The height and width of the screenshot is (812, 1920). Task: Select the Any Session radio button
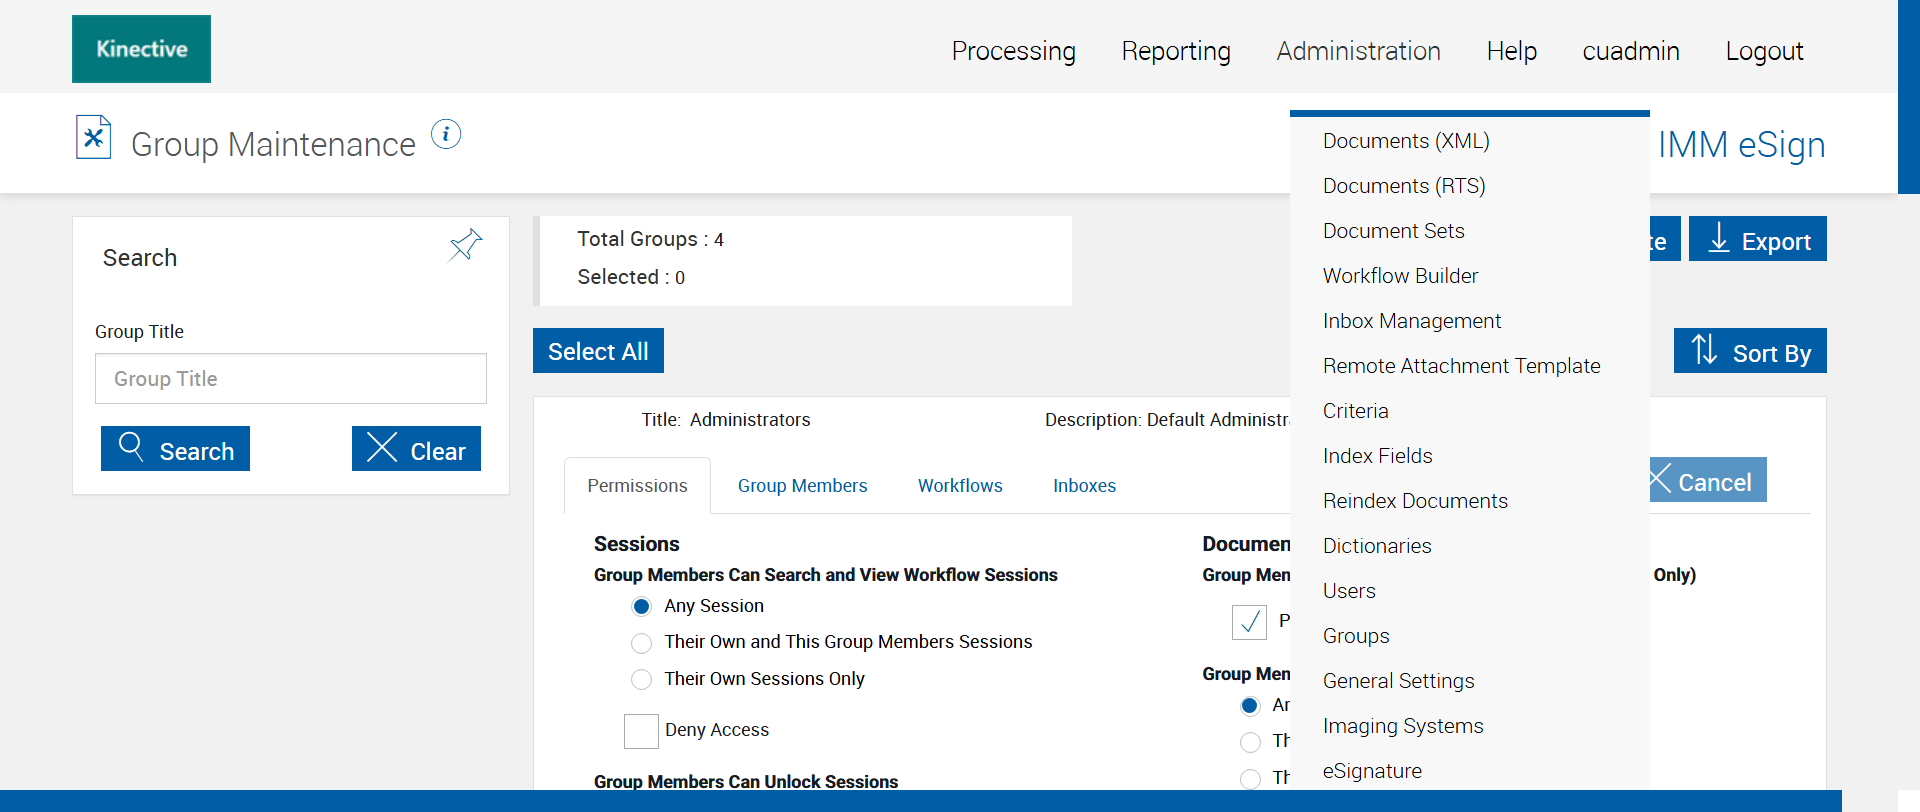coord(642,607)
